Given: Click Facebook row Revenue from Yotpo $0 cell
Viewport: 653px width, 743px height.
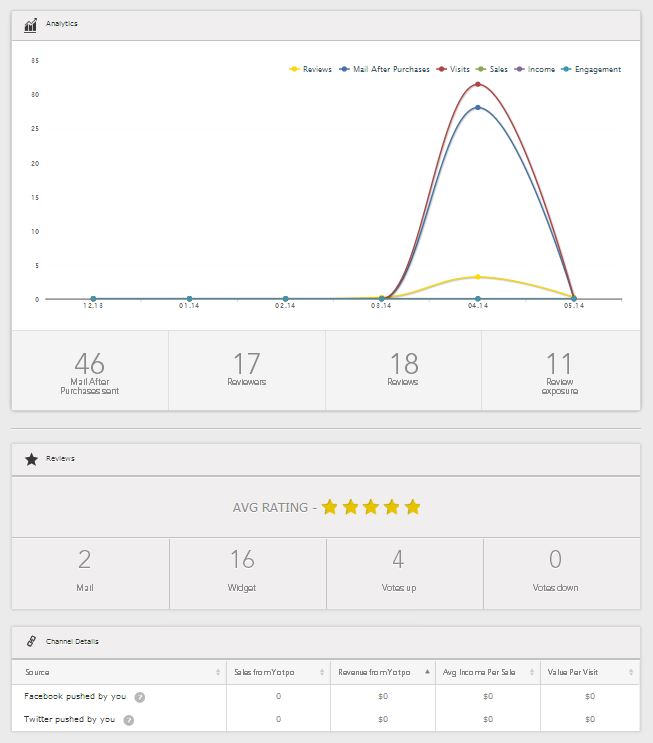Looking at the screenshot, I should (383, 696).
